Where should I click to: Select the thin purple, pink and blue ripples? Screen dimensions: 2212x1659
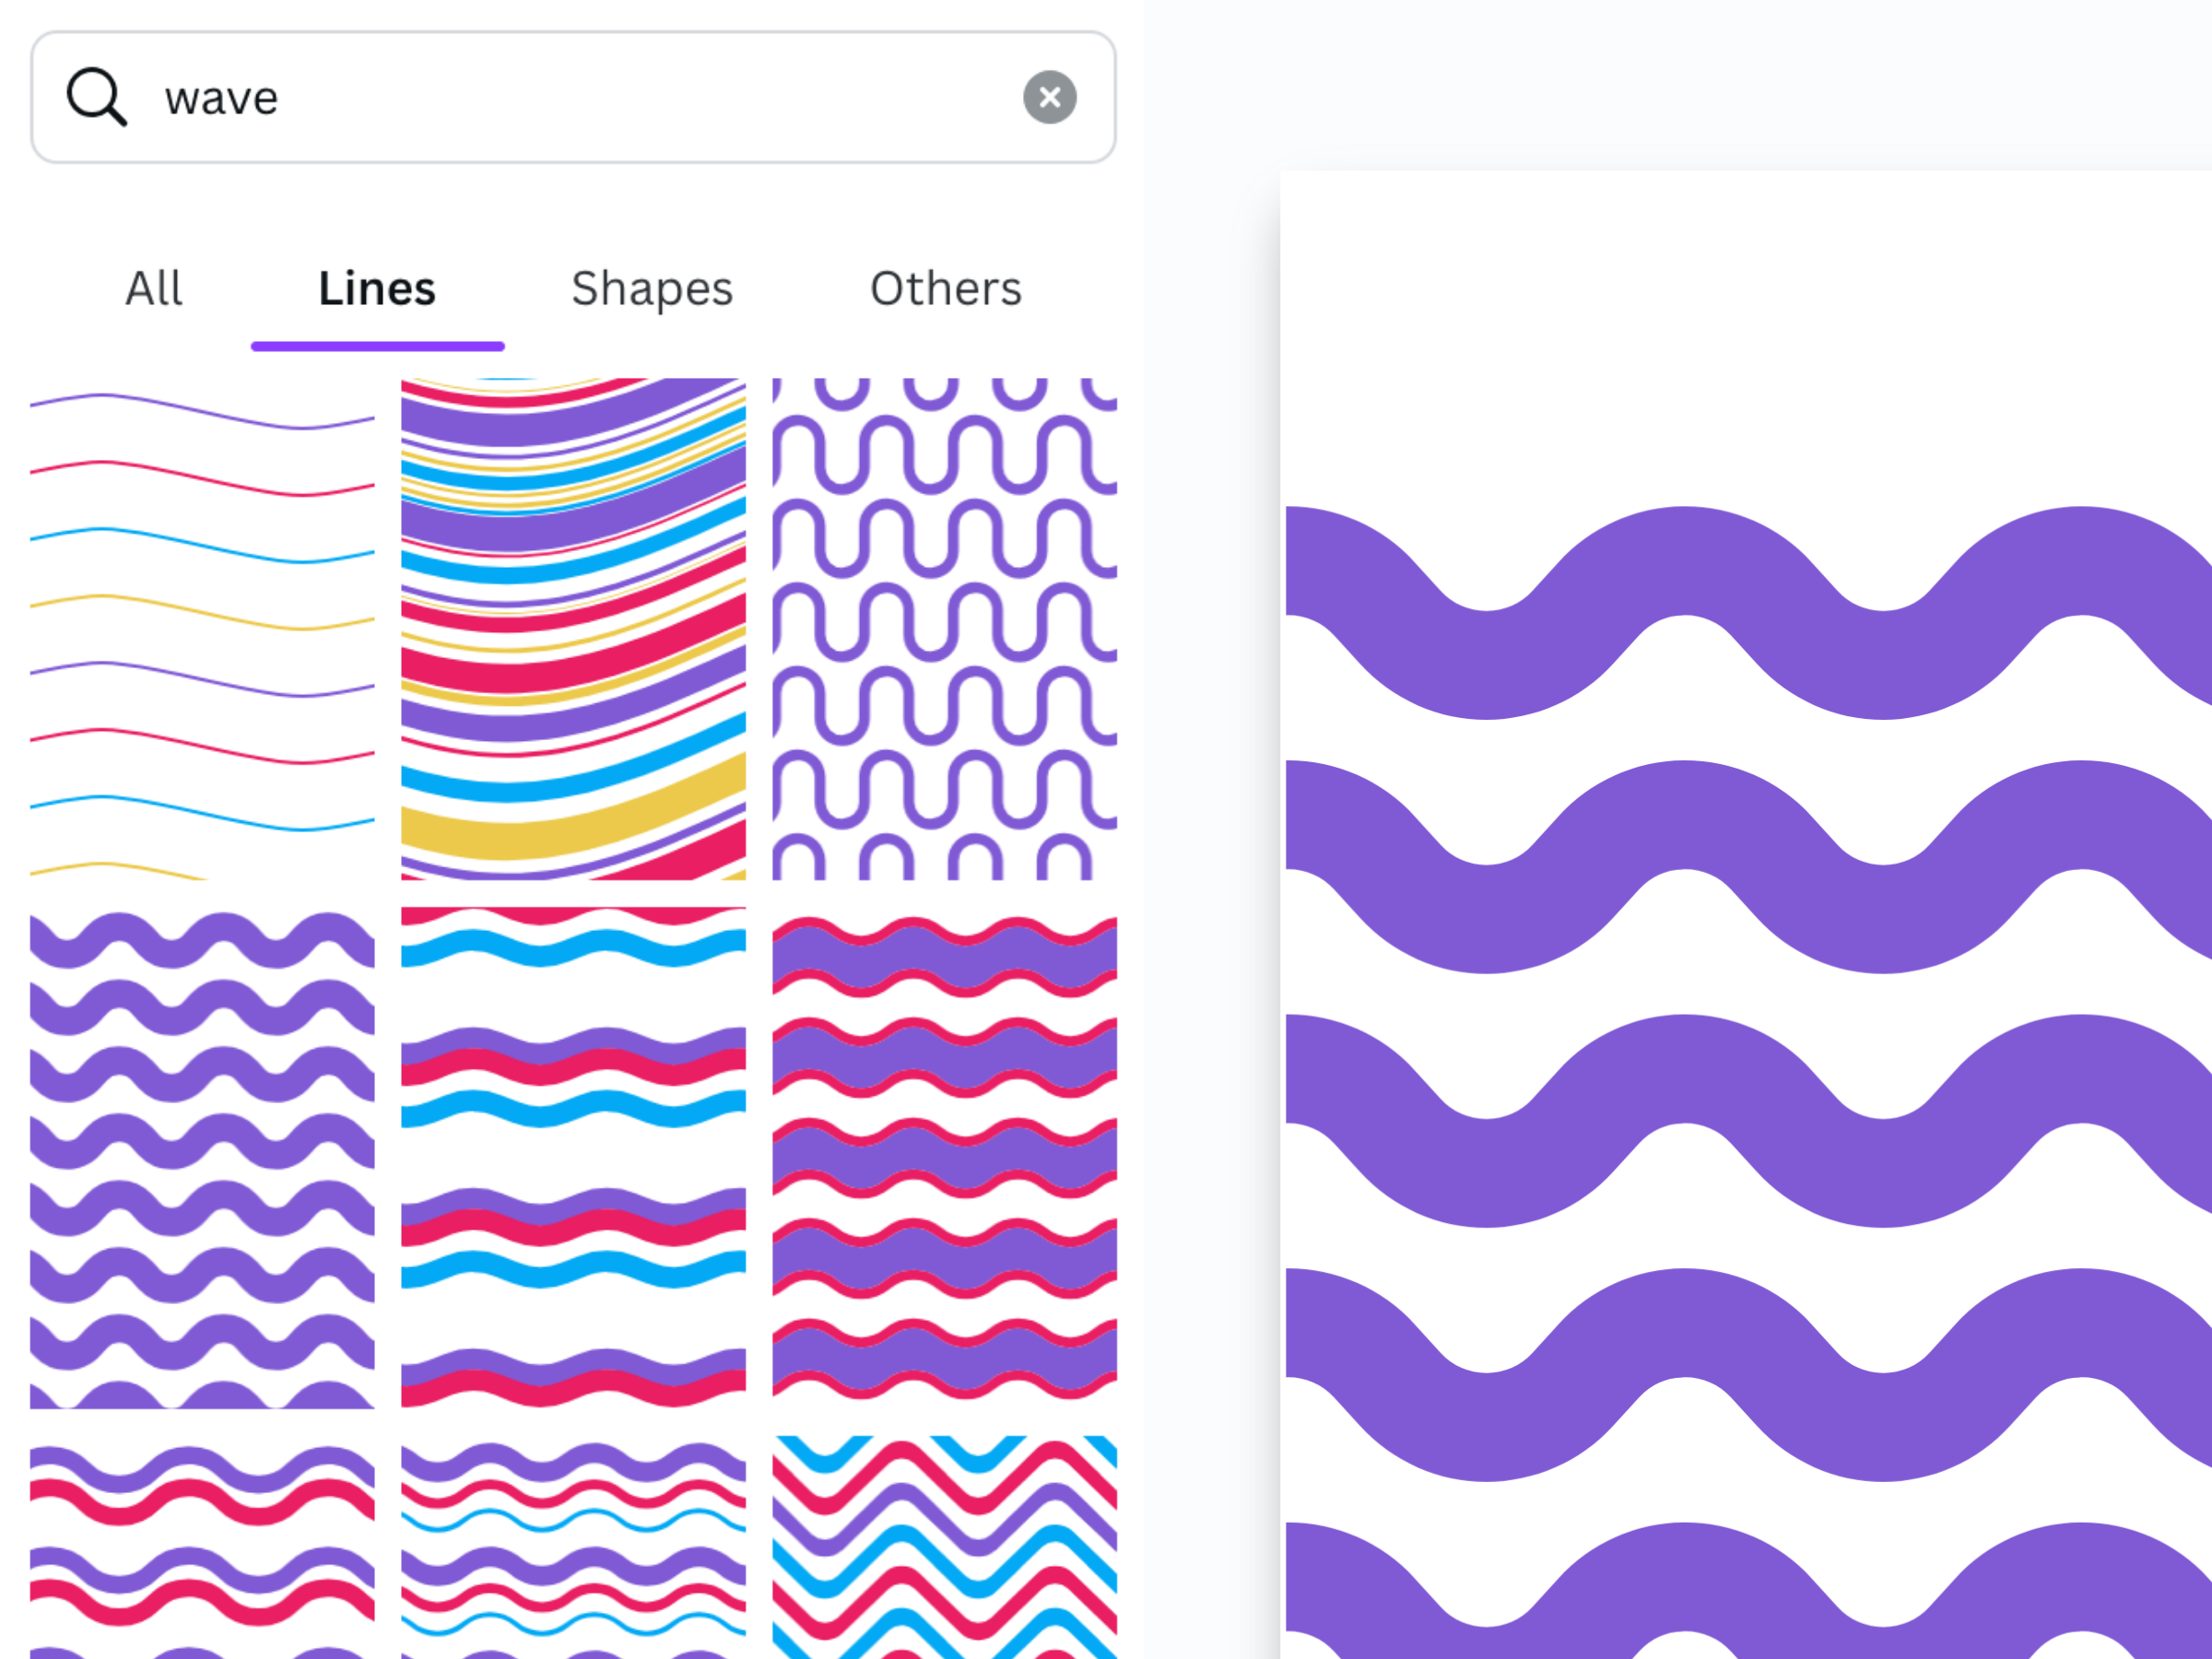pos(573,1545)
